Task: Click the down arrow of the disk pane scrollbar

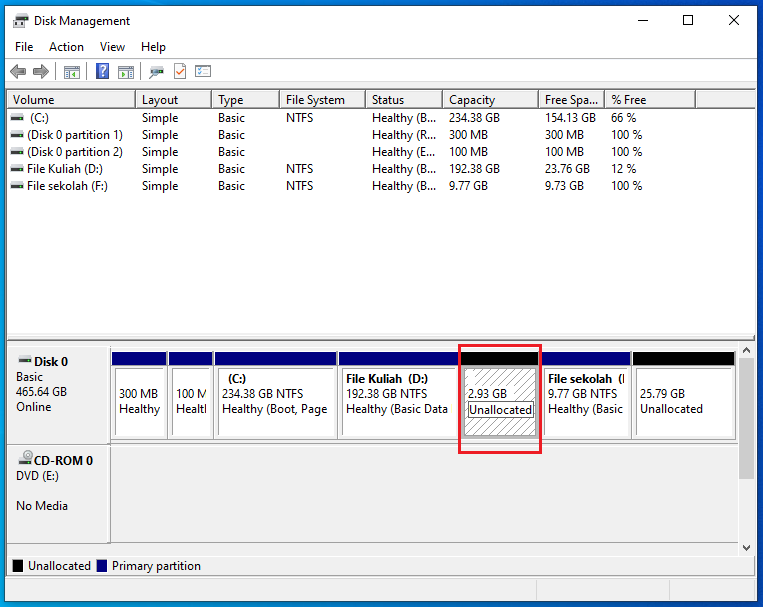Action: (x=746, y=547)
